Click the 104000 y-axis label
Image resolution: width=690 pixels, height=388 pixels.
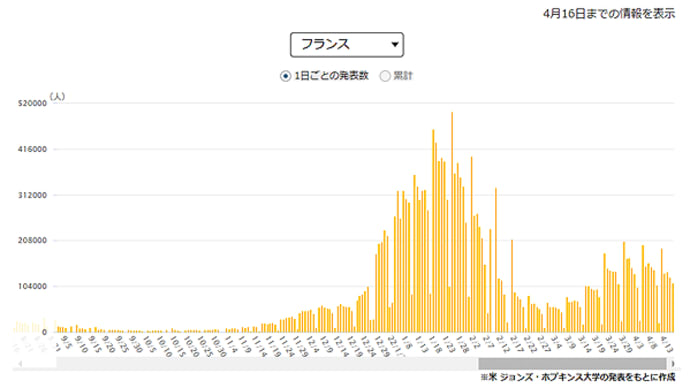coord(32,286)
